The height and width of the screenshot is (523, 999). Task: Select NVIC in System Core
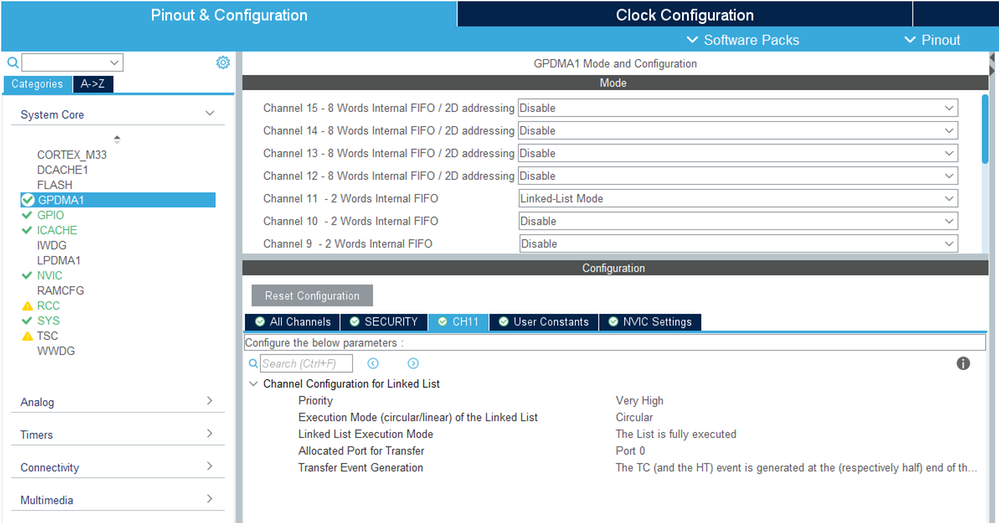[x=49, y=275]
